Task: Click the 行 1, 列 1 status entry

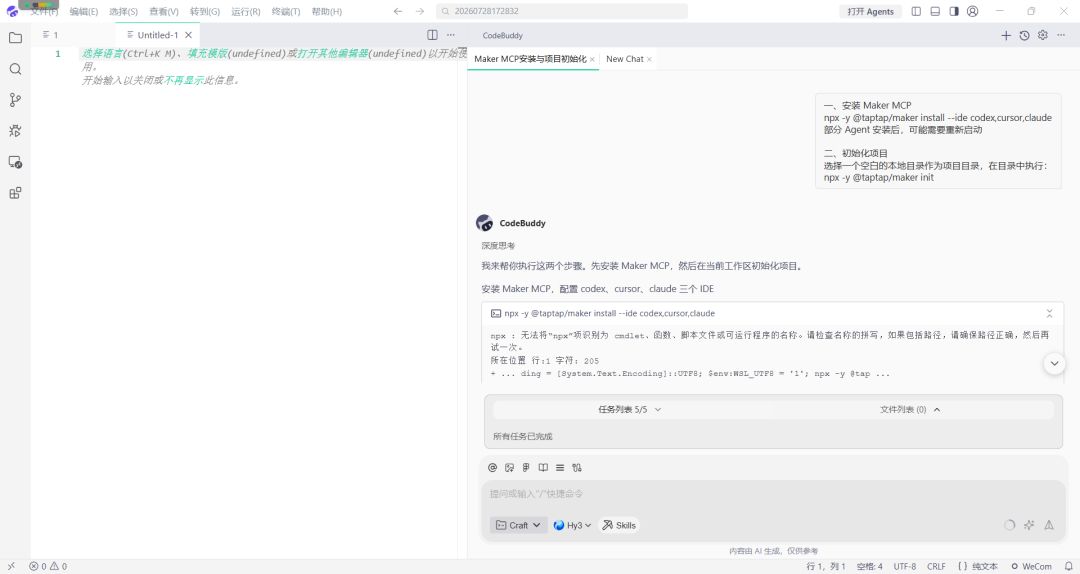Action: point(825,566)
